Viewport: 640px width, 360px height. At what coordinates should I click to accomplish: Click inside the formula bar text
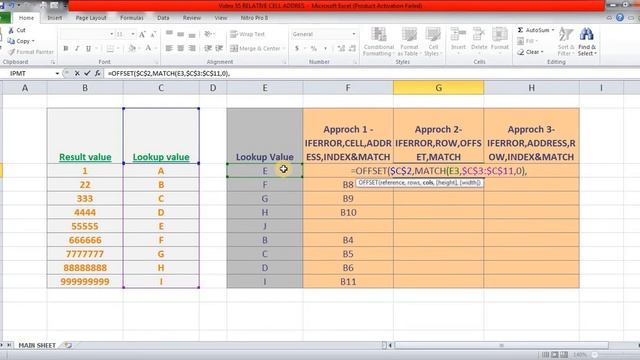(x=169, y=73)
